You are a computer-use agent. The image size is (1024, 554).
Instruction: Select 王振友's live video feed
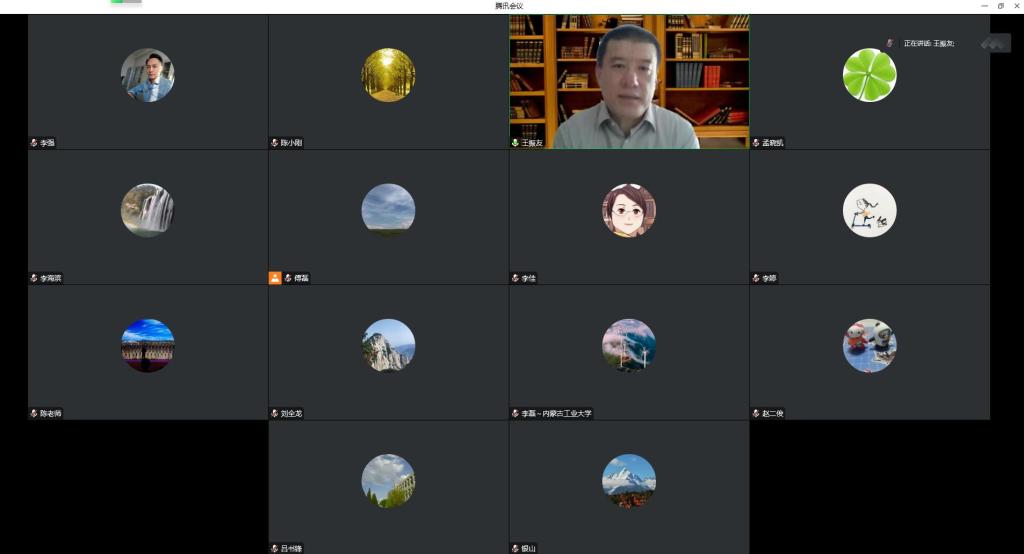click(629, 82)
